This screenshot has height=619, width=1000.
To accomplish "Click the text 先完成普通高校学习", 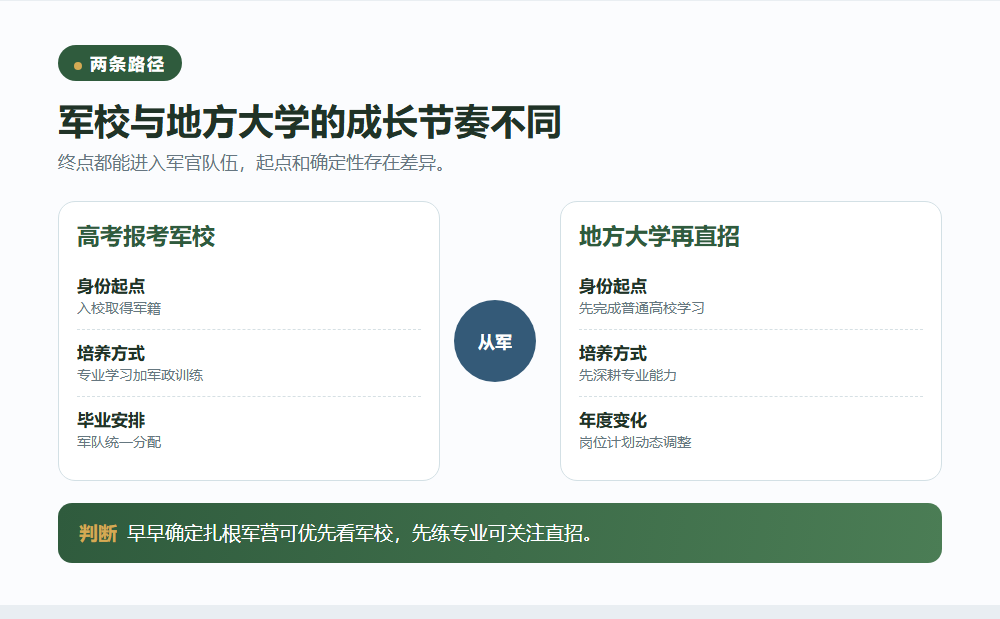I will pos(642,309).
